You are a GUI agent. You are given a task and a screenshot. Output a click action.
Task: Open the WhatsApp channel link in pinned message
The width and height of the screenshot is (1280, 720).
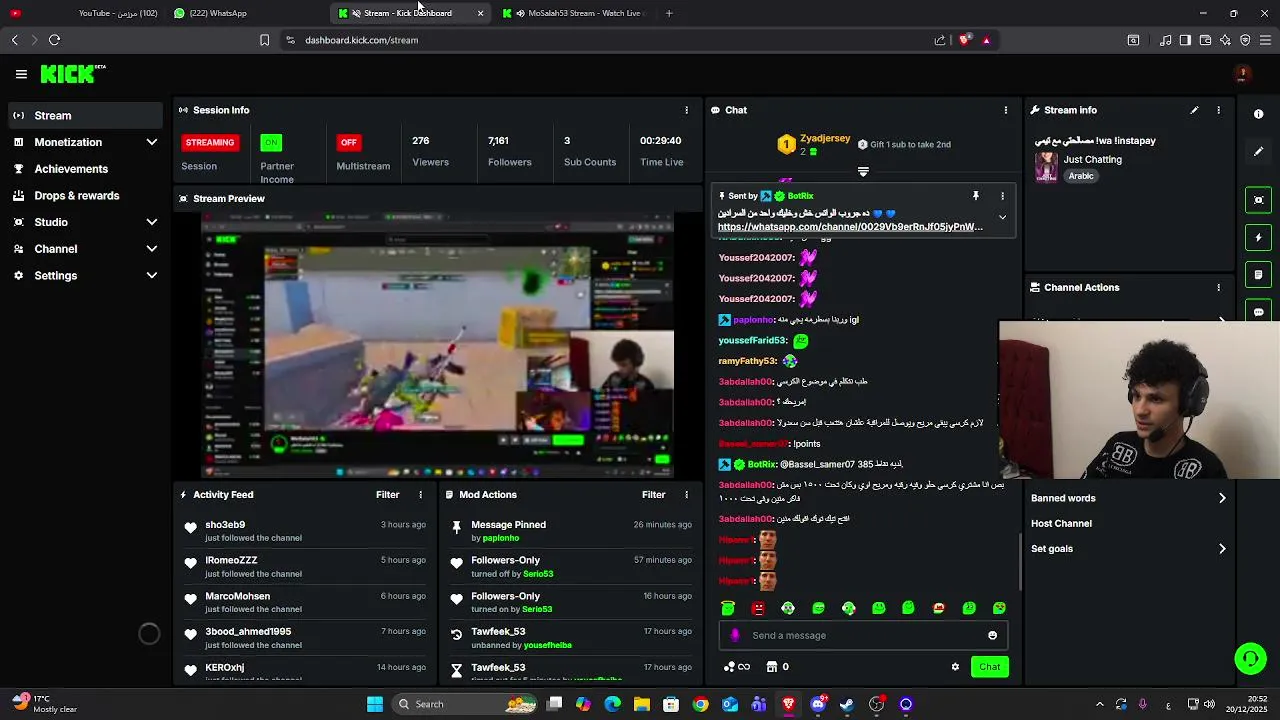[x=850, y=227]
